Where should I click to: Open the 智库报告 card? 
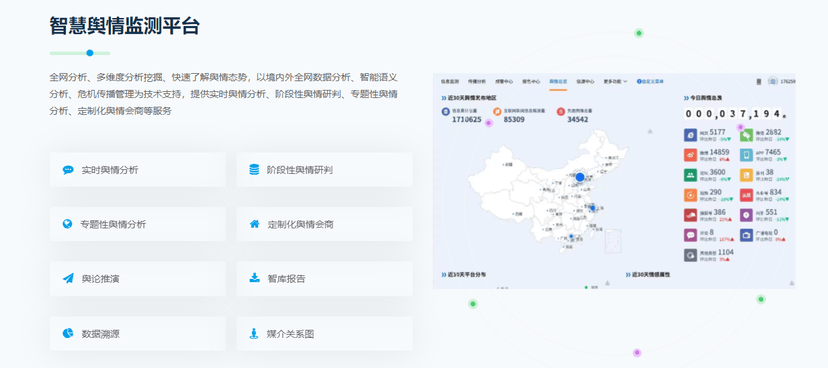tap(324, 278)
